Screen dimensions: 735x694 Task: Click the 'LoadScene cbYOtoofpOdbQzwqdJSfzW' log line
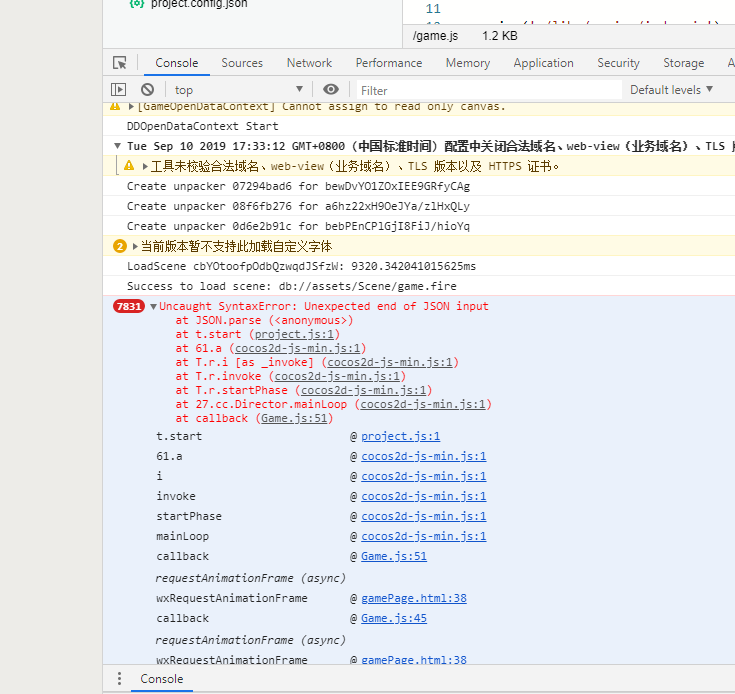(301, 266)
